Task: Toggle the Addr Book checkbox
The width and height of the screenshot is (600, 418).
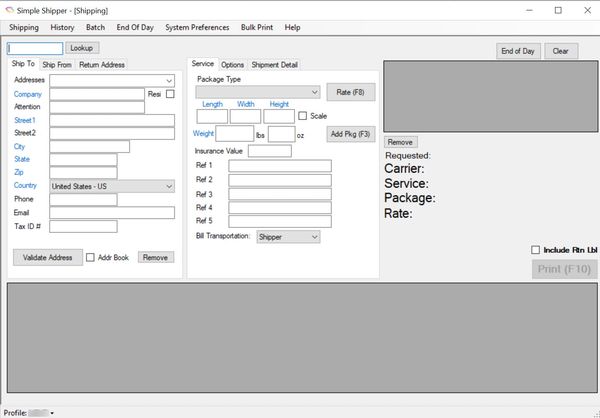Action: (90, 257)
